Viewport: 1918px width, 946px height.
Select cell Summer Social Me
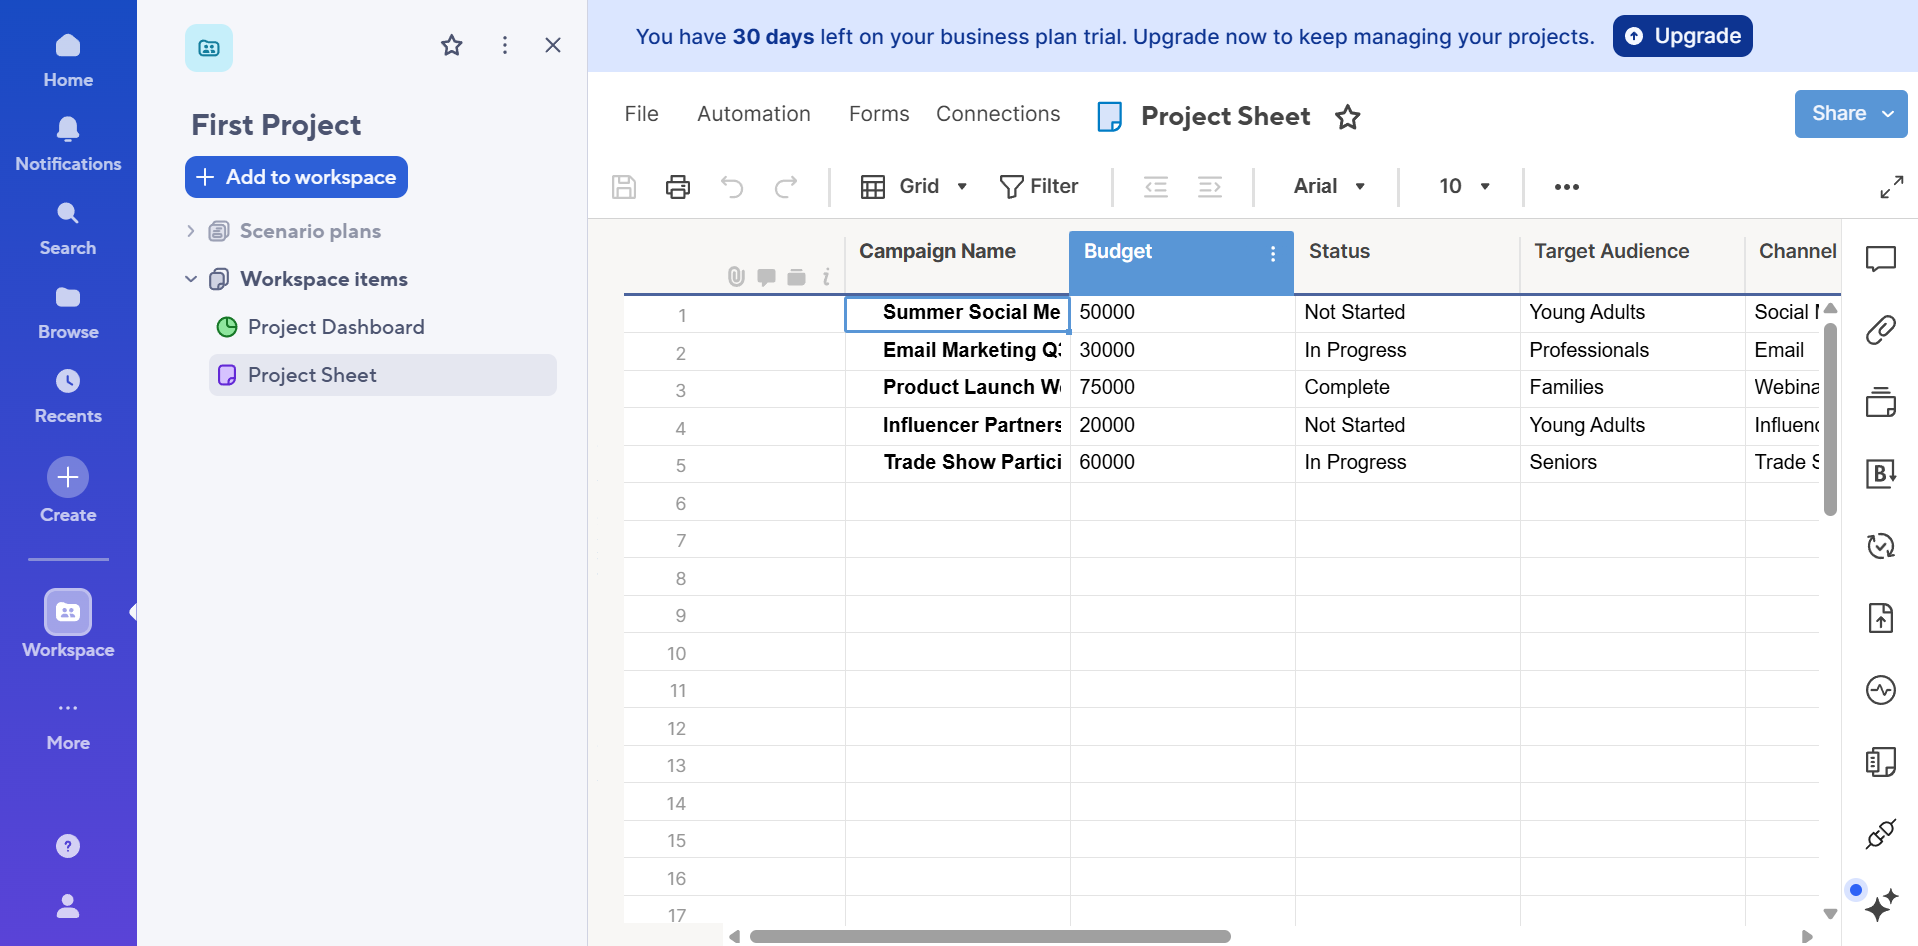click(x=958, y=313)
